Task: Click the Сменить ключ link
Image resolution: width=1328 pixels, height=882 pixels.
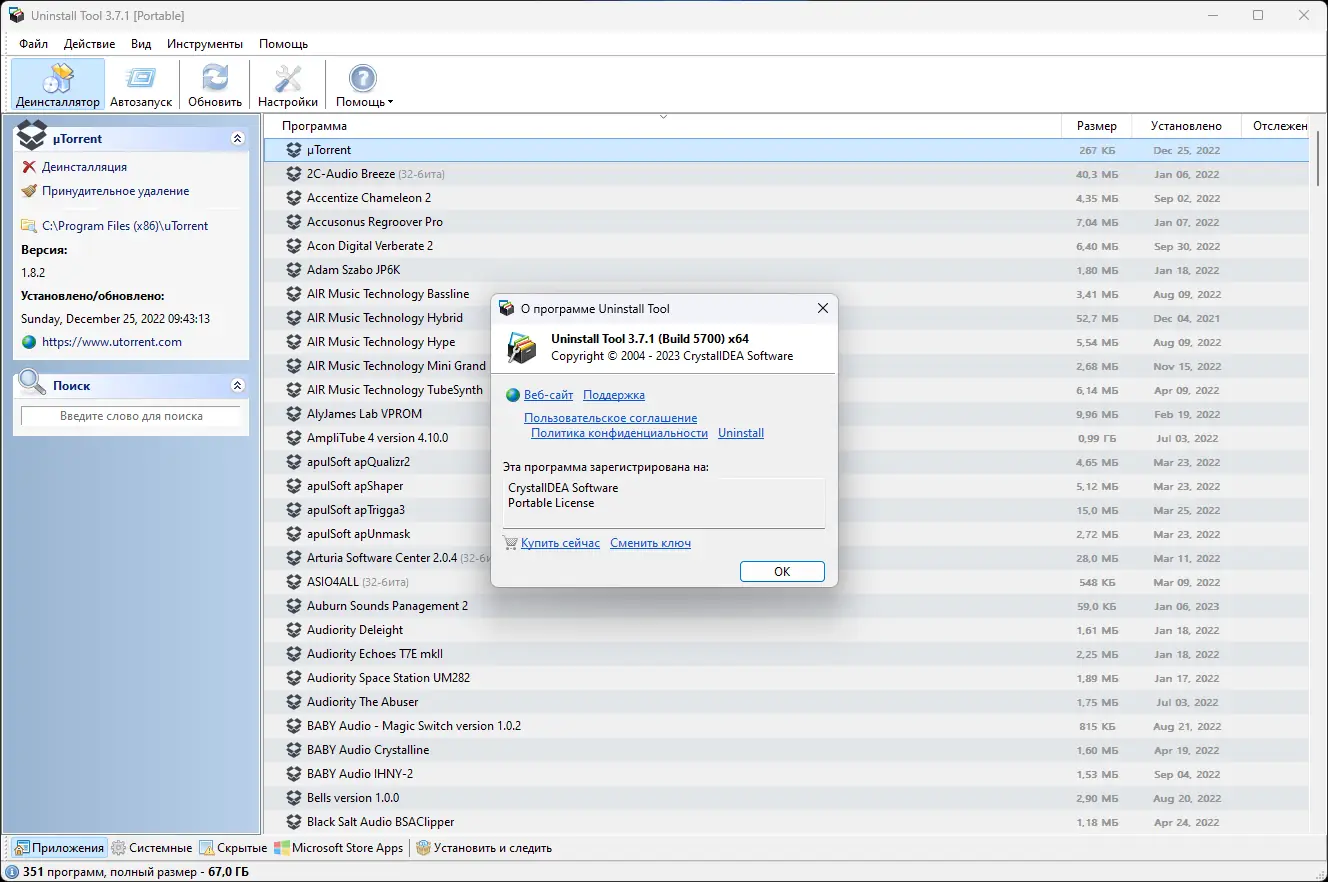Action: 650,543
